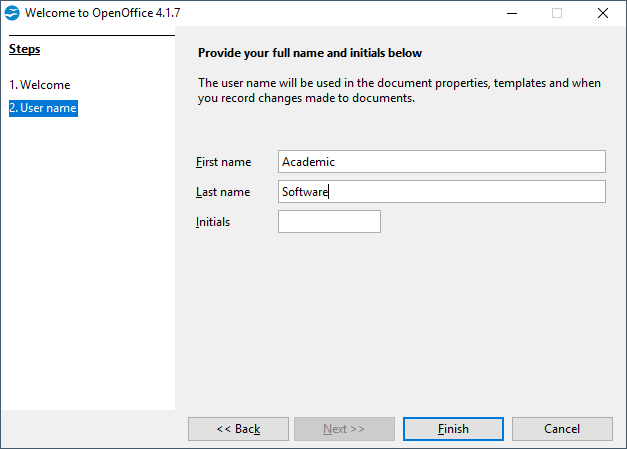The width and height of the screenshot is (627, 449).
Task: Click the OpenOffice logo icon in title bar
Action: pyautogui.click(x=12, y=13)
